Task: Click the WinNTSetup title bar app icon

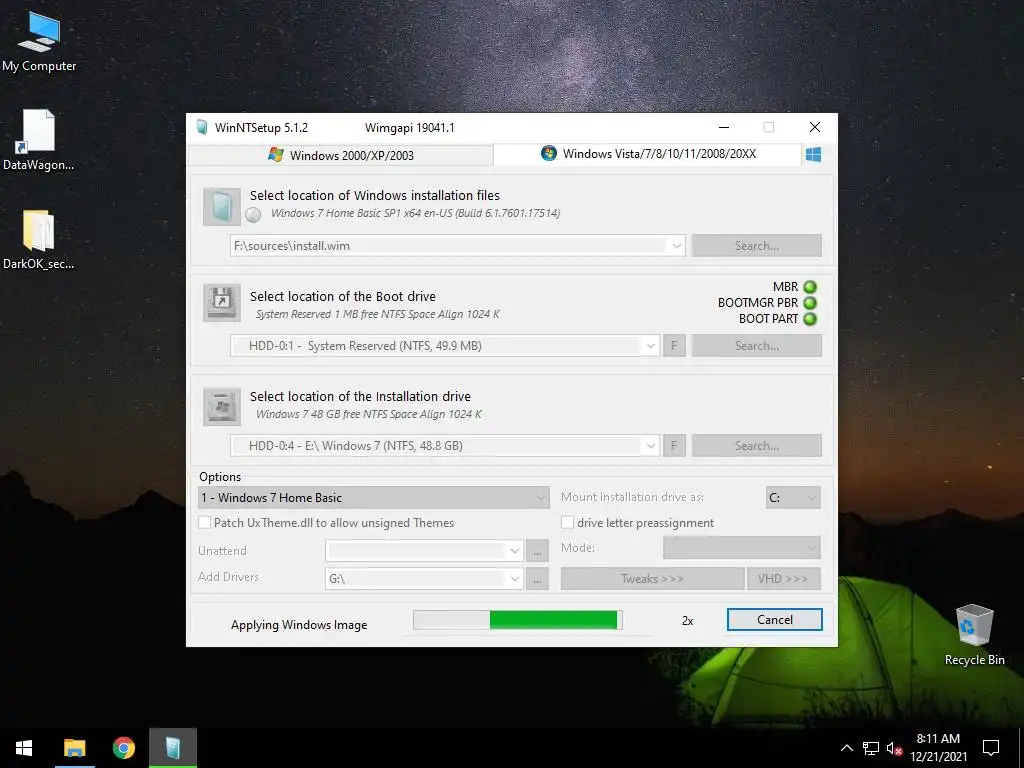Action: point(202,127)
